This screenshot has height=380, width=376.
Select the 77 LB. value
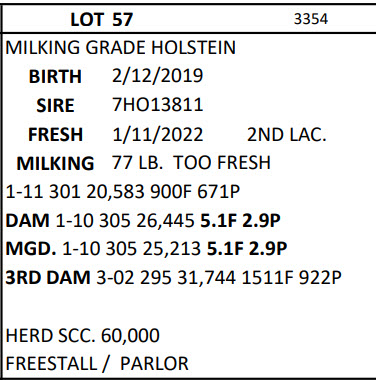137,163
